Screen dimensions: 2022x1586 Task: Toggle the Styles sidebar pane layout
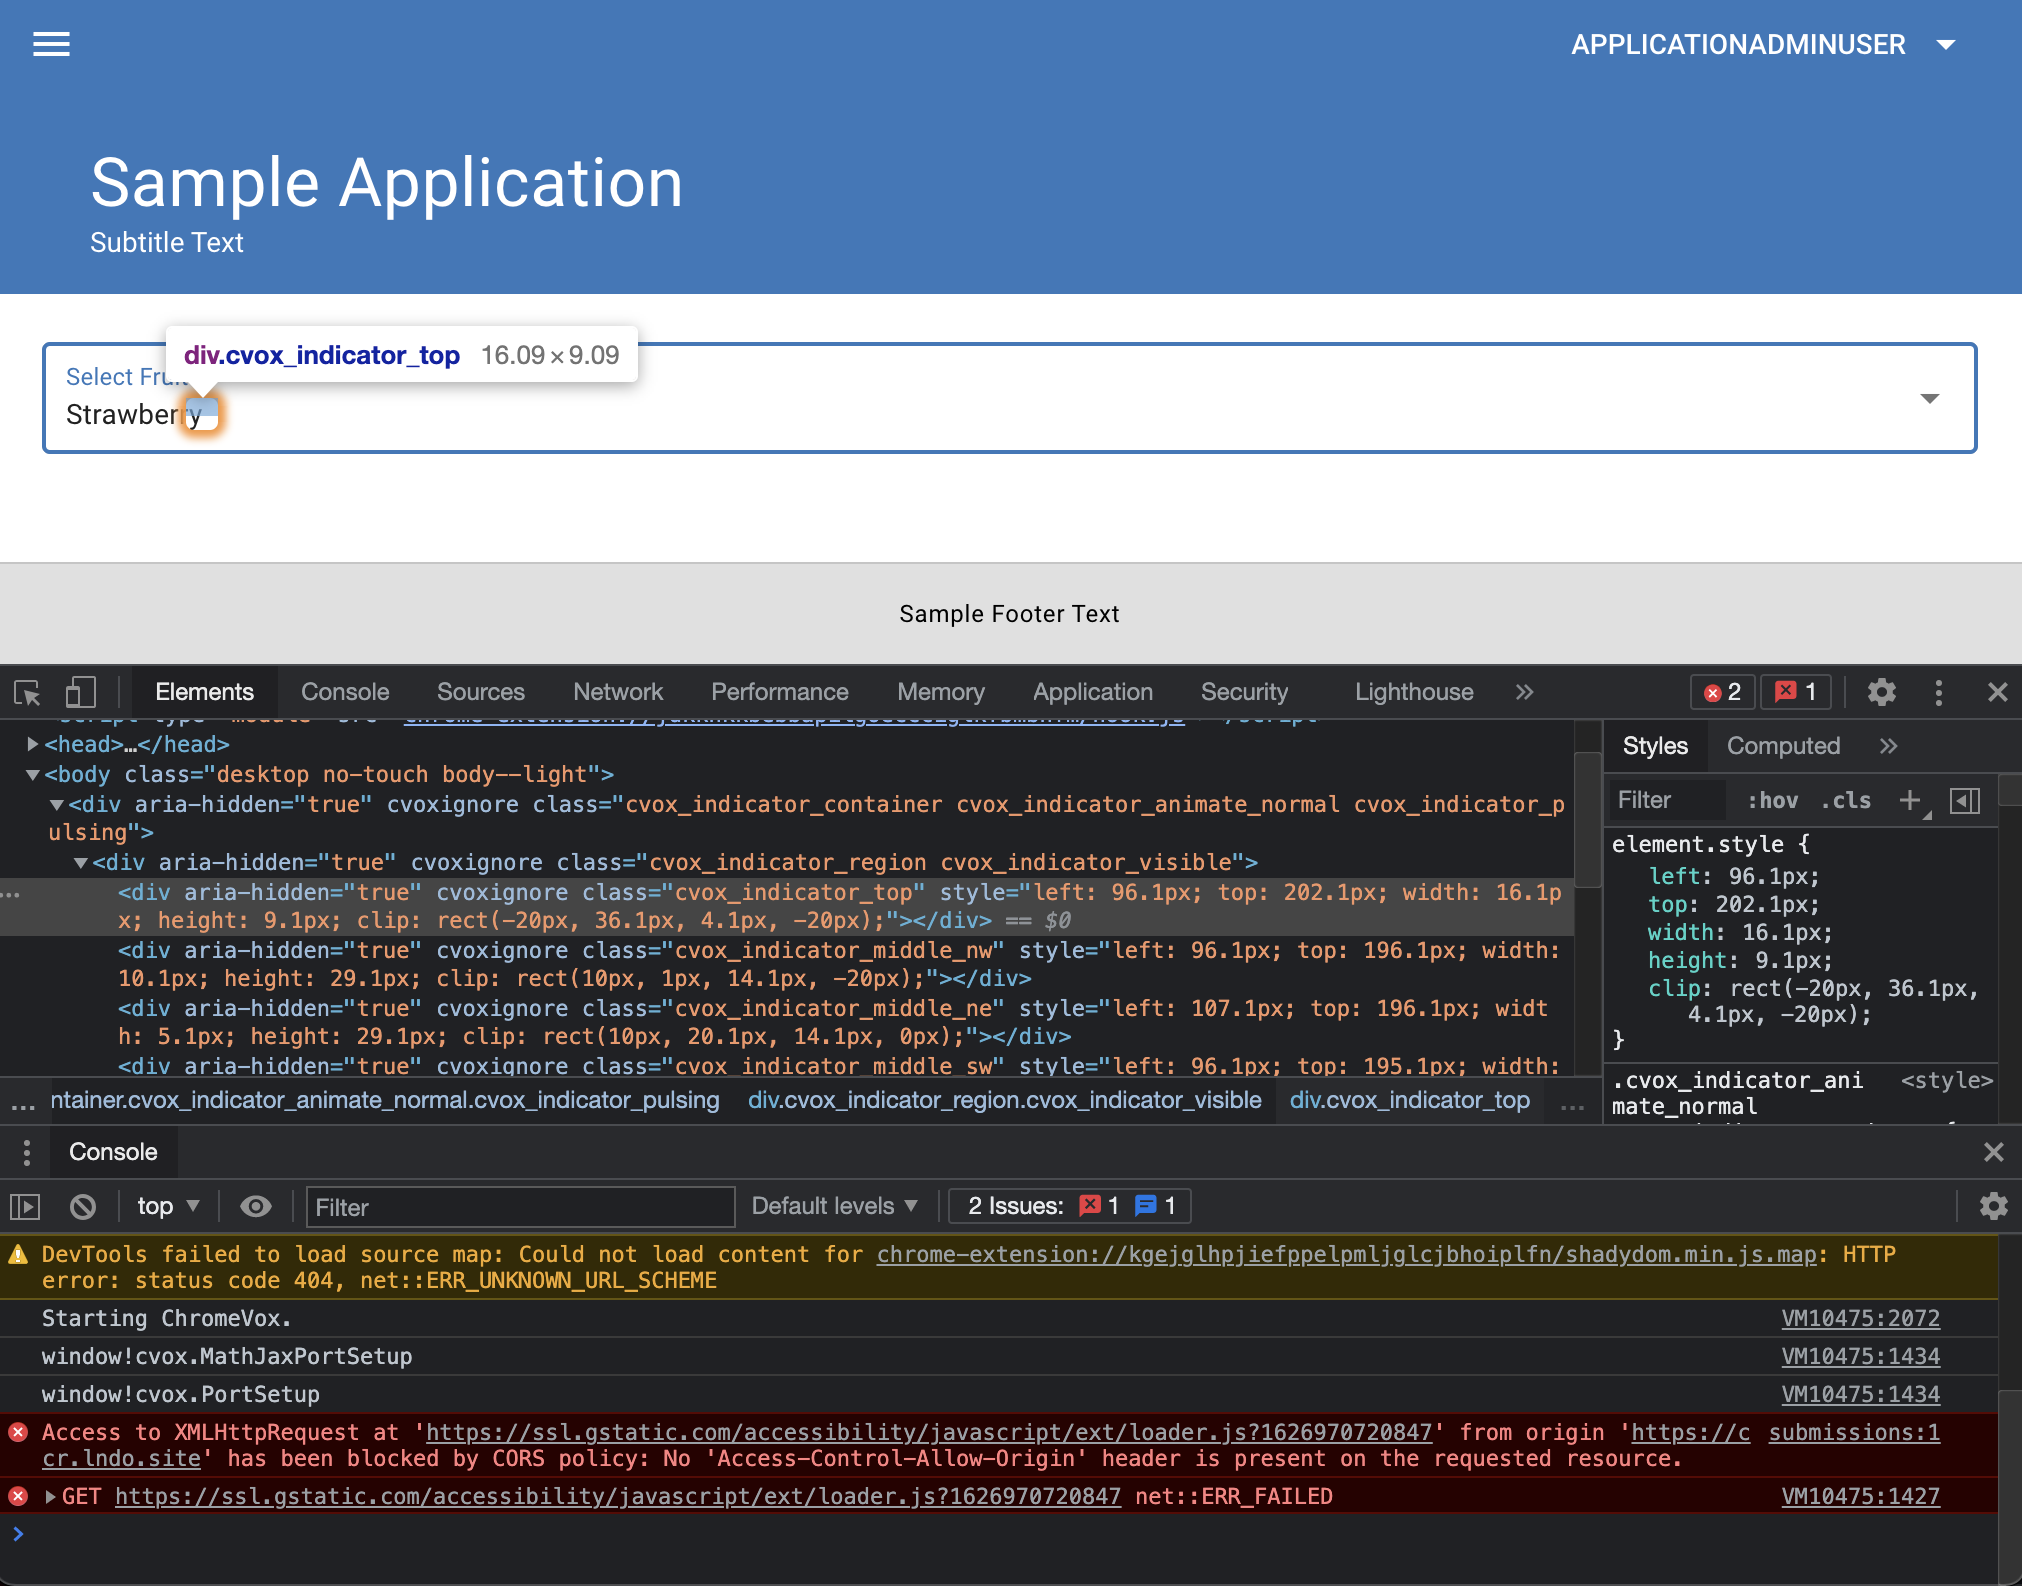coord(1966,800)
